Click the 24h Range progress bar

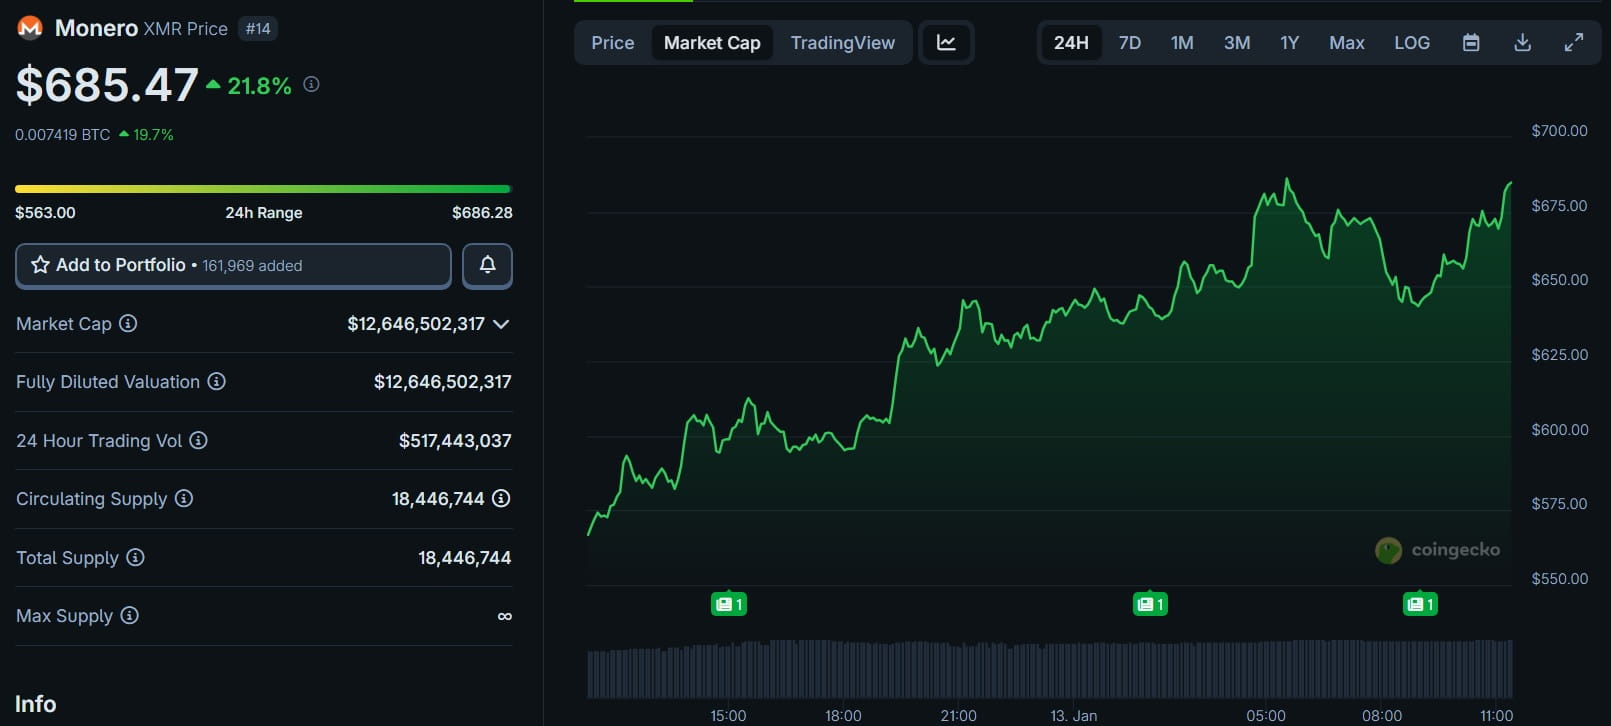pos(263,189)
